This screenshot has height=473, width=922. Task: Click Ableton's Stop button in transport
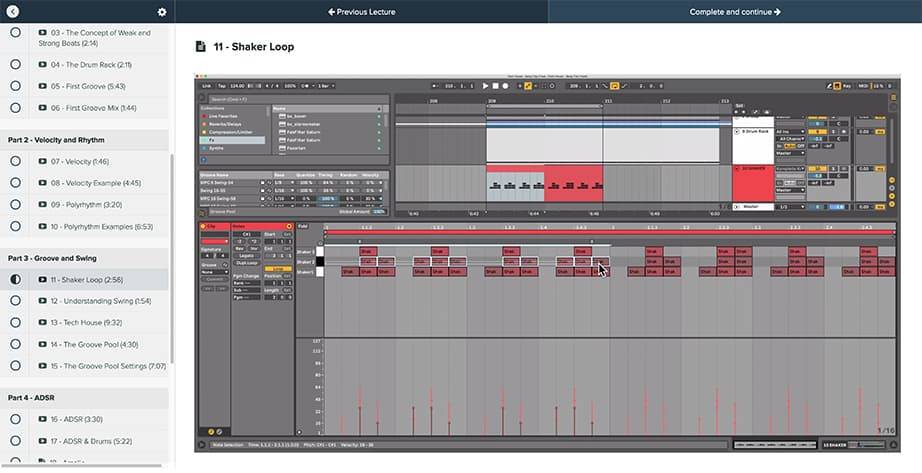click(x=495, y=86)
